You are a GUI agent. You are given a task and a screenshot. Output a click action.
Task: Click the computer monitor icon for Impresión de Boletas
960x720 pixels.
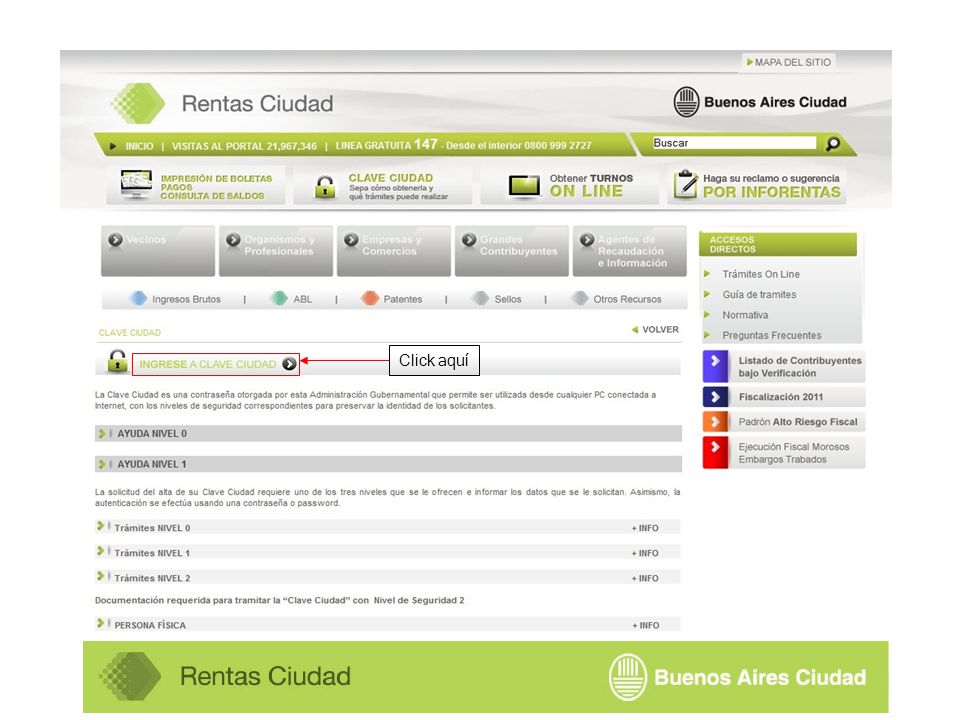click(x=136, y=184)
